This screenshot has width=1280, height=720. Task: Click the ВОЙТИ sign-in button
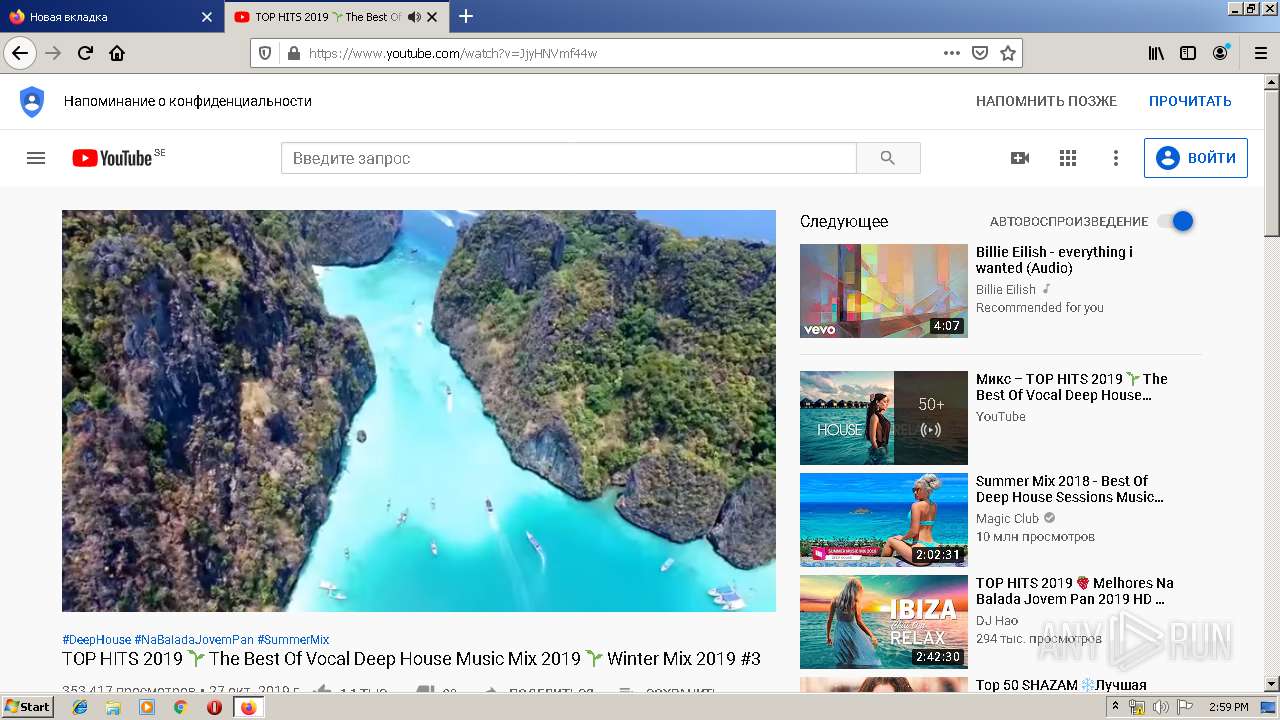tap(1196, 158)
